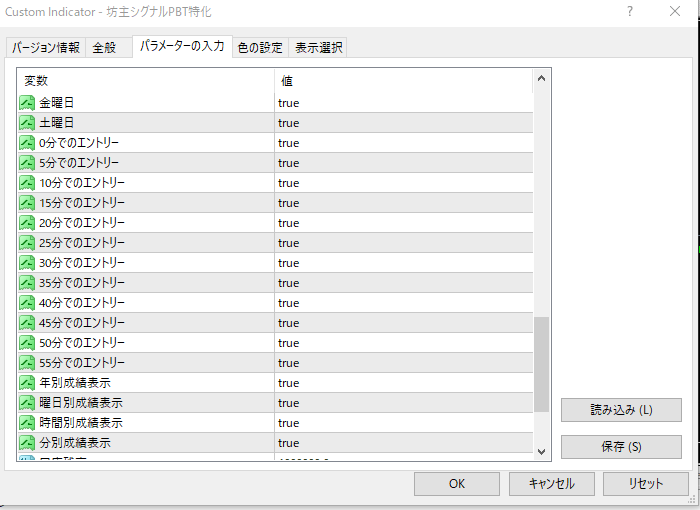Open the 表示選択 tab
Screen dimensions: 700x510
coord(318,47)
